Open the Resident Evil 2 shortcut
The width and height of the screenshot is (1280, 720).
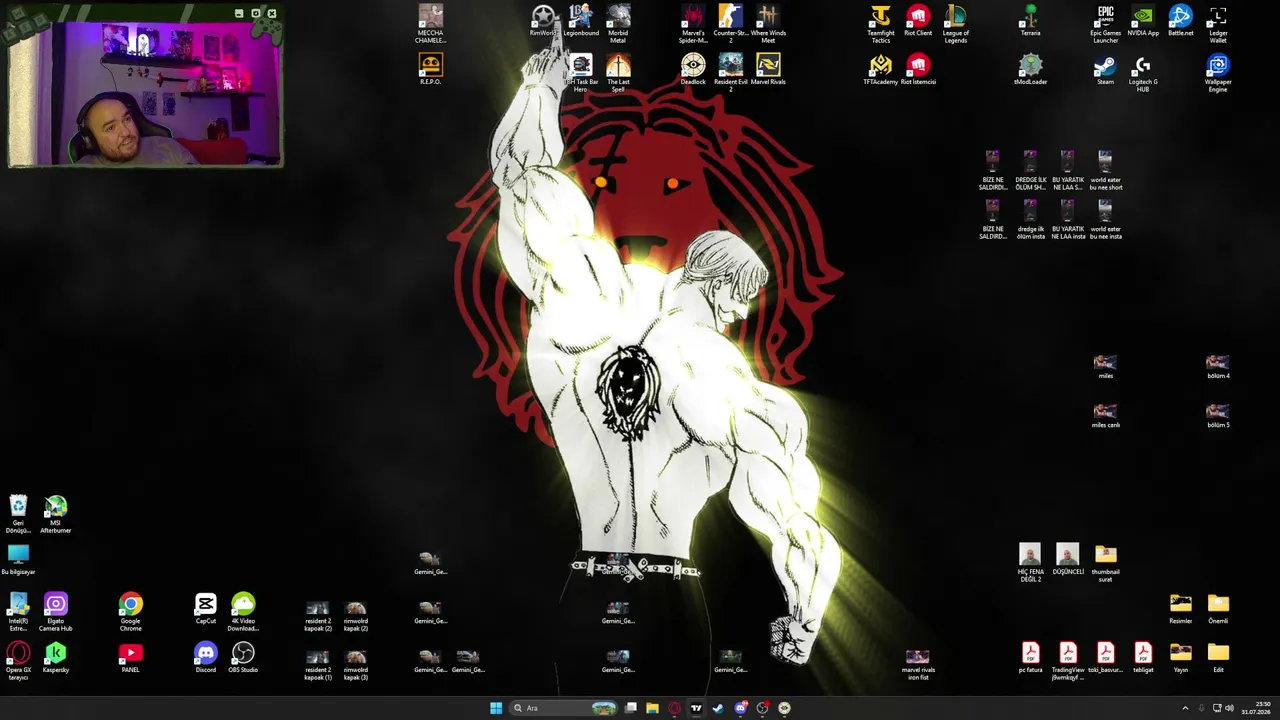[x=730, y=73]
